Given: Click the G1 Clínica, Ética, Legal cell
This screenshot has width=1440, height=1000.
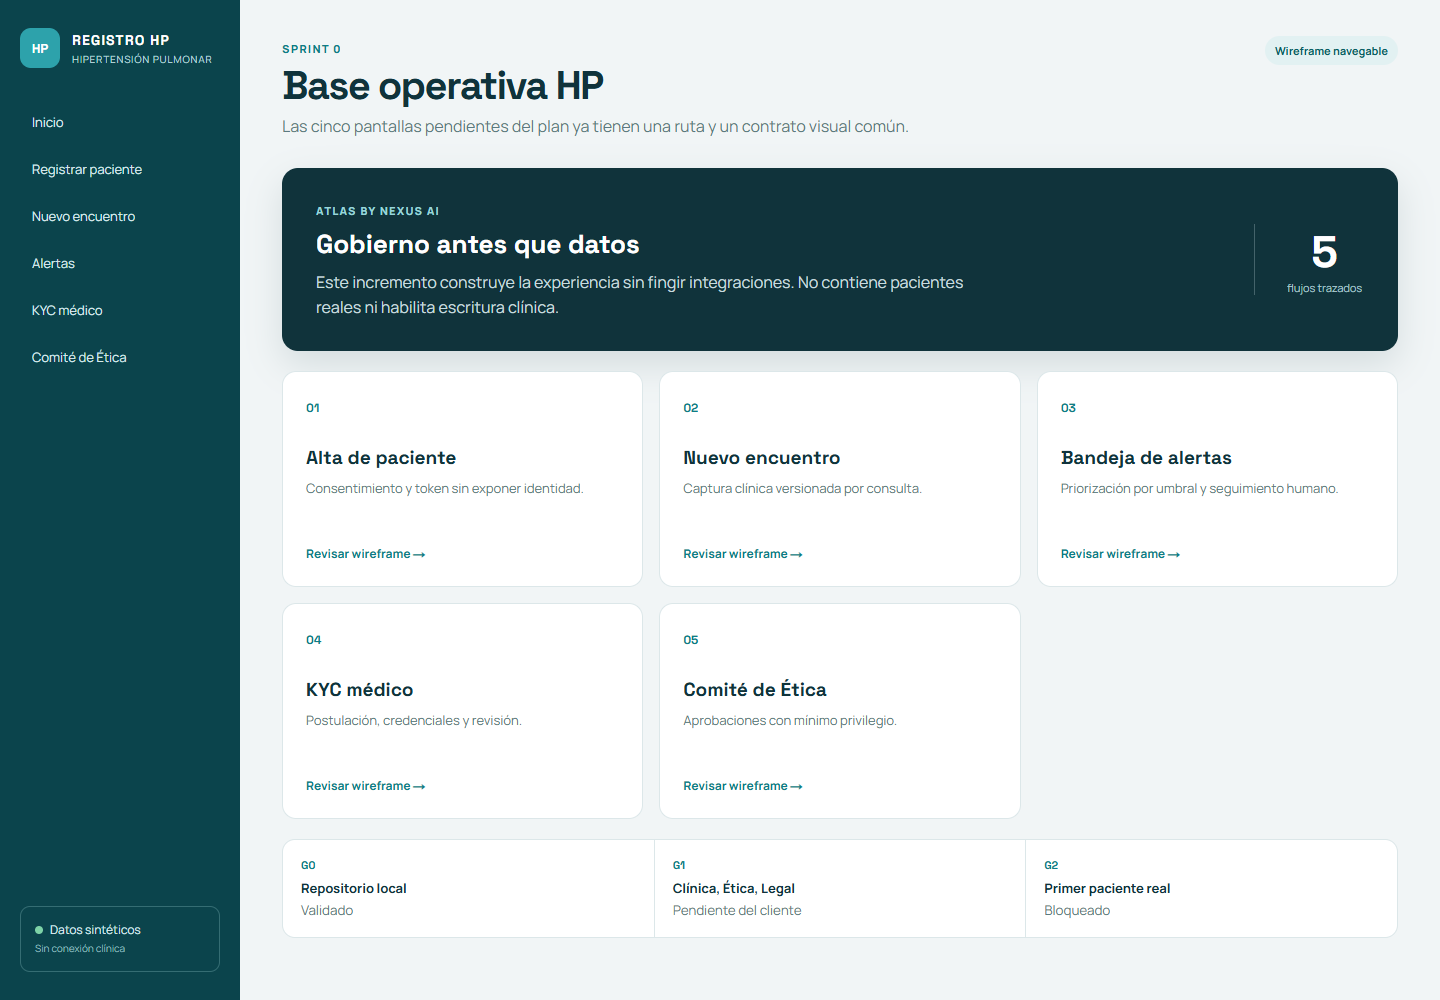Looking at the screenshot, I should click(840, 888).
